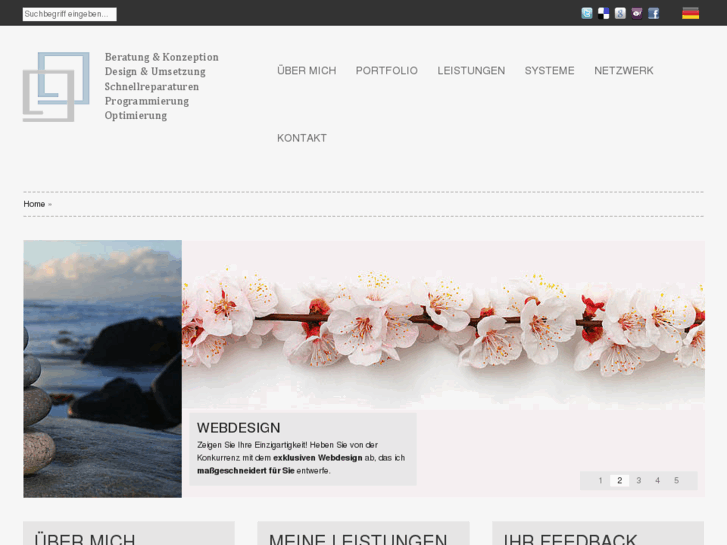The height and width of the screenshot is (545, 727).
Task: Click the 'Design & Umsetzung' tagline
Action: coord(155,71)
